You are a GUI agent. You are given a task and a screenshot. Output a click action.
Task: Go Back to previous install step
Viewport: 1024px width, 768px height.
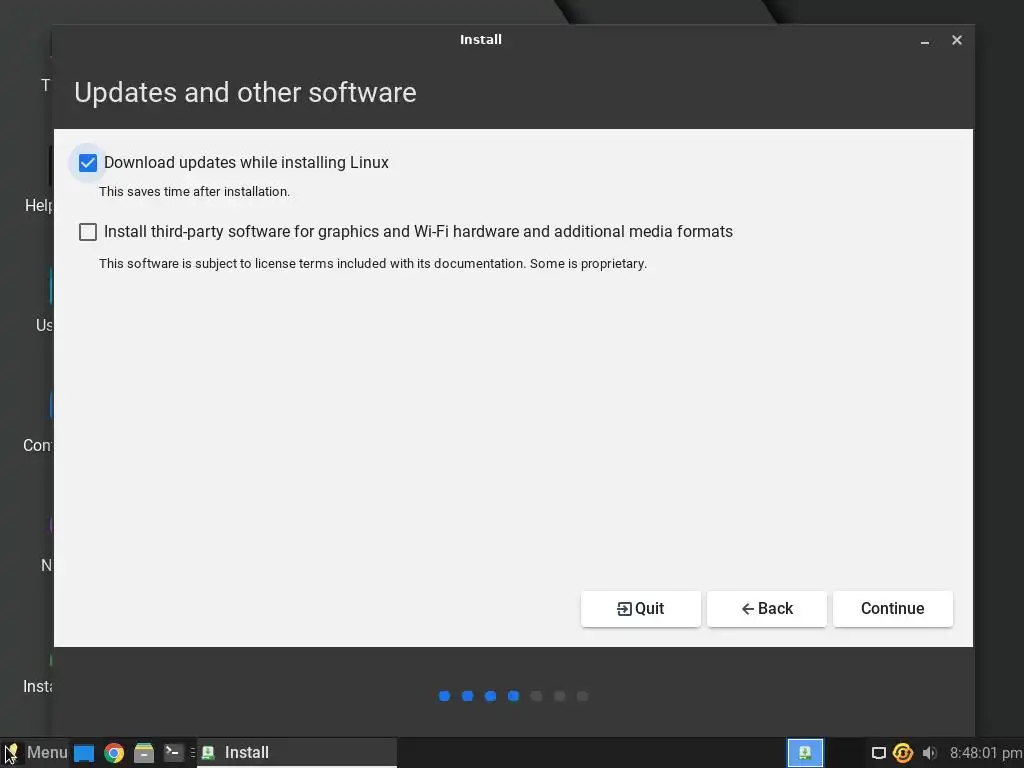pyautogui.click(x=767, y=609)
